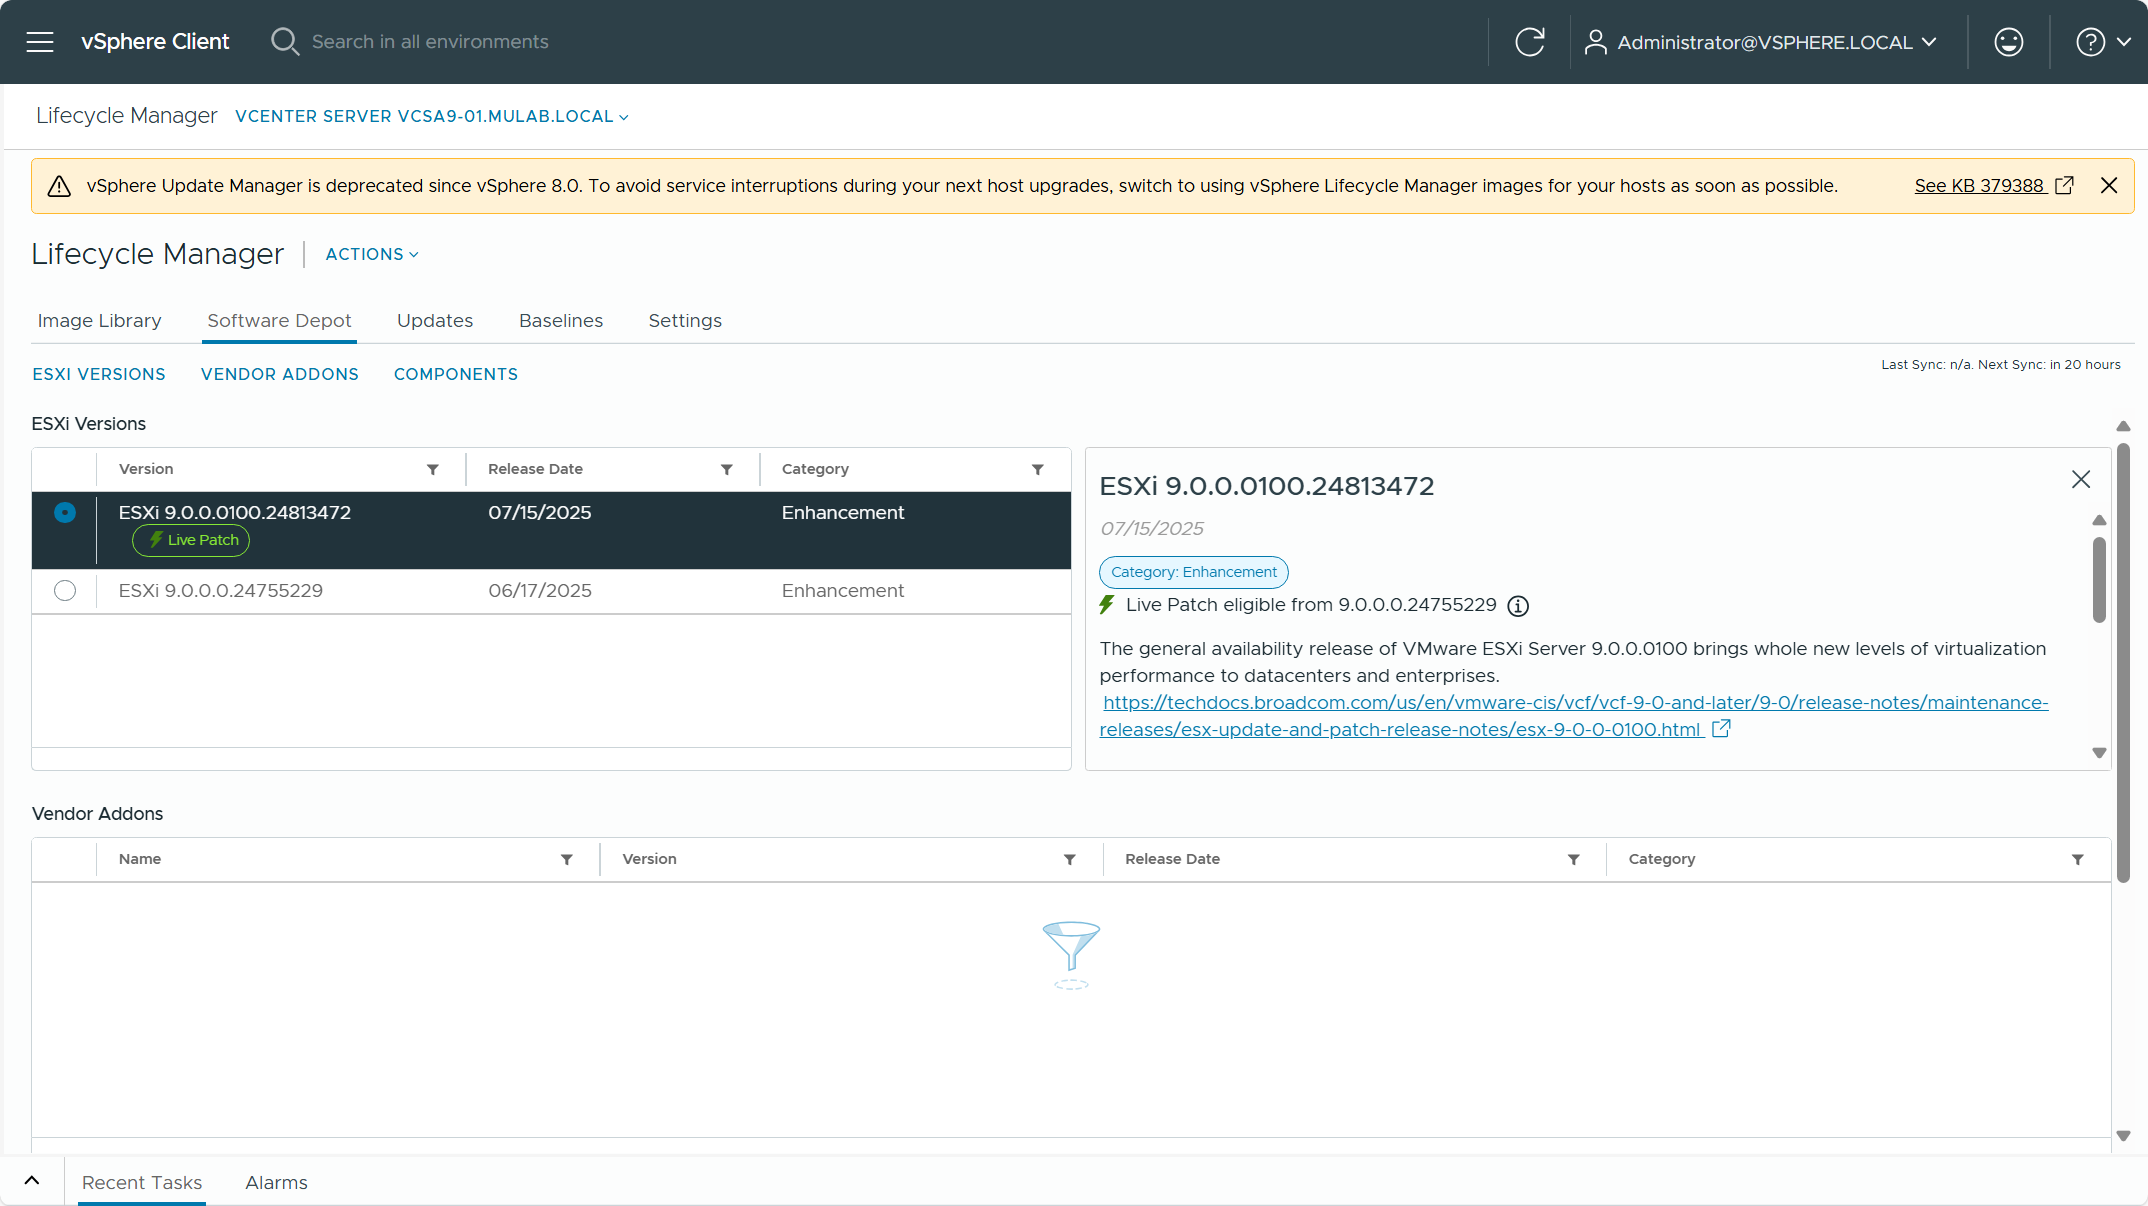Filter the ESXi Version column
The width and height of the screenshot is (2148, 1206).
(x=433, y=469)
